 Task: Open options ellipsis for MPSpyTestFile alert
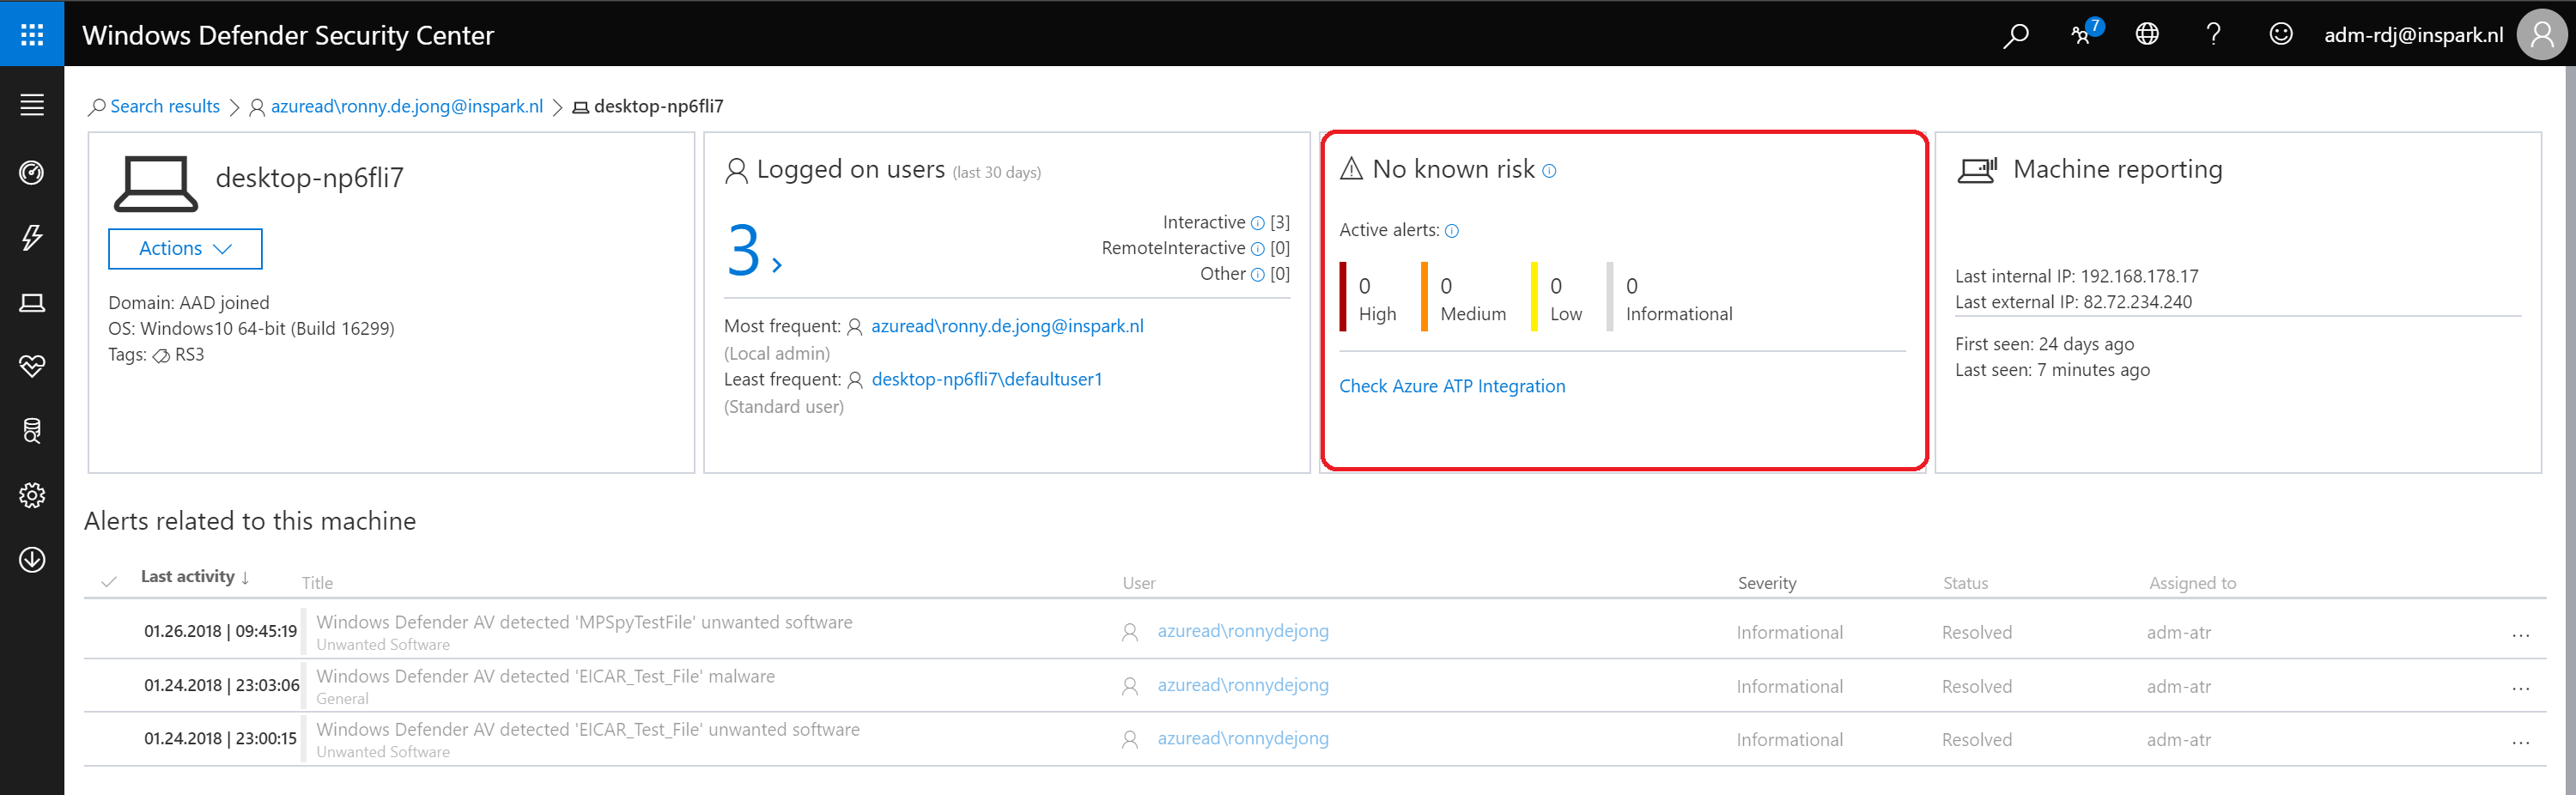tap(2520, 634)
